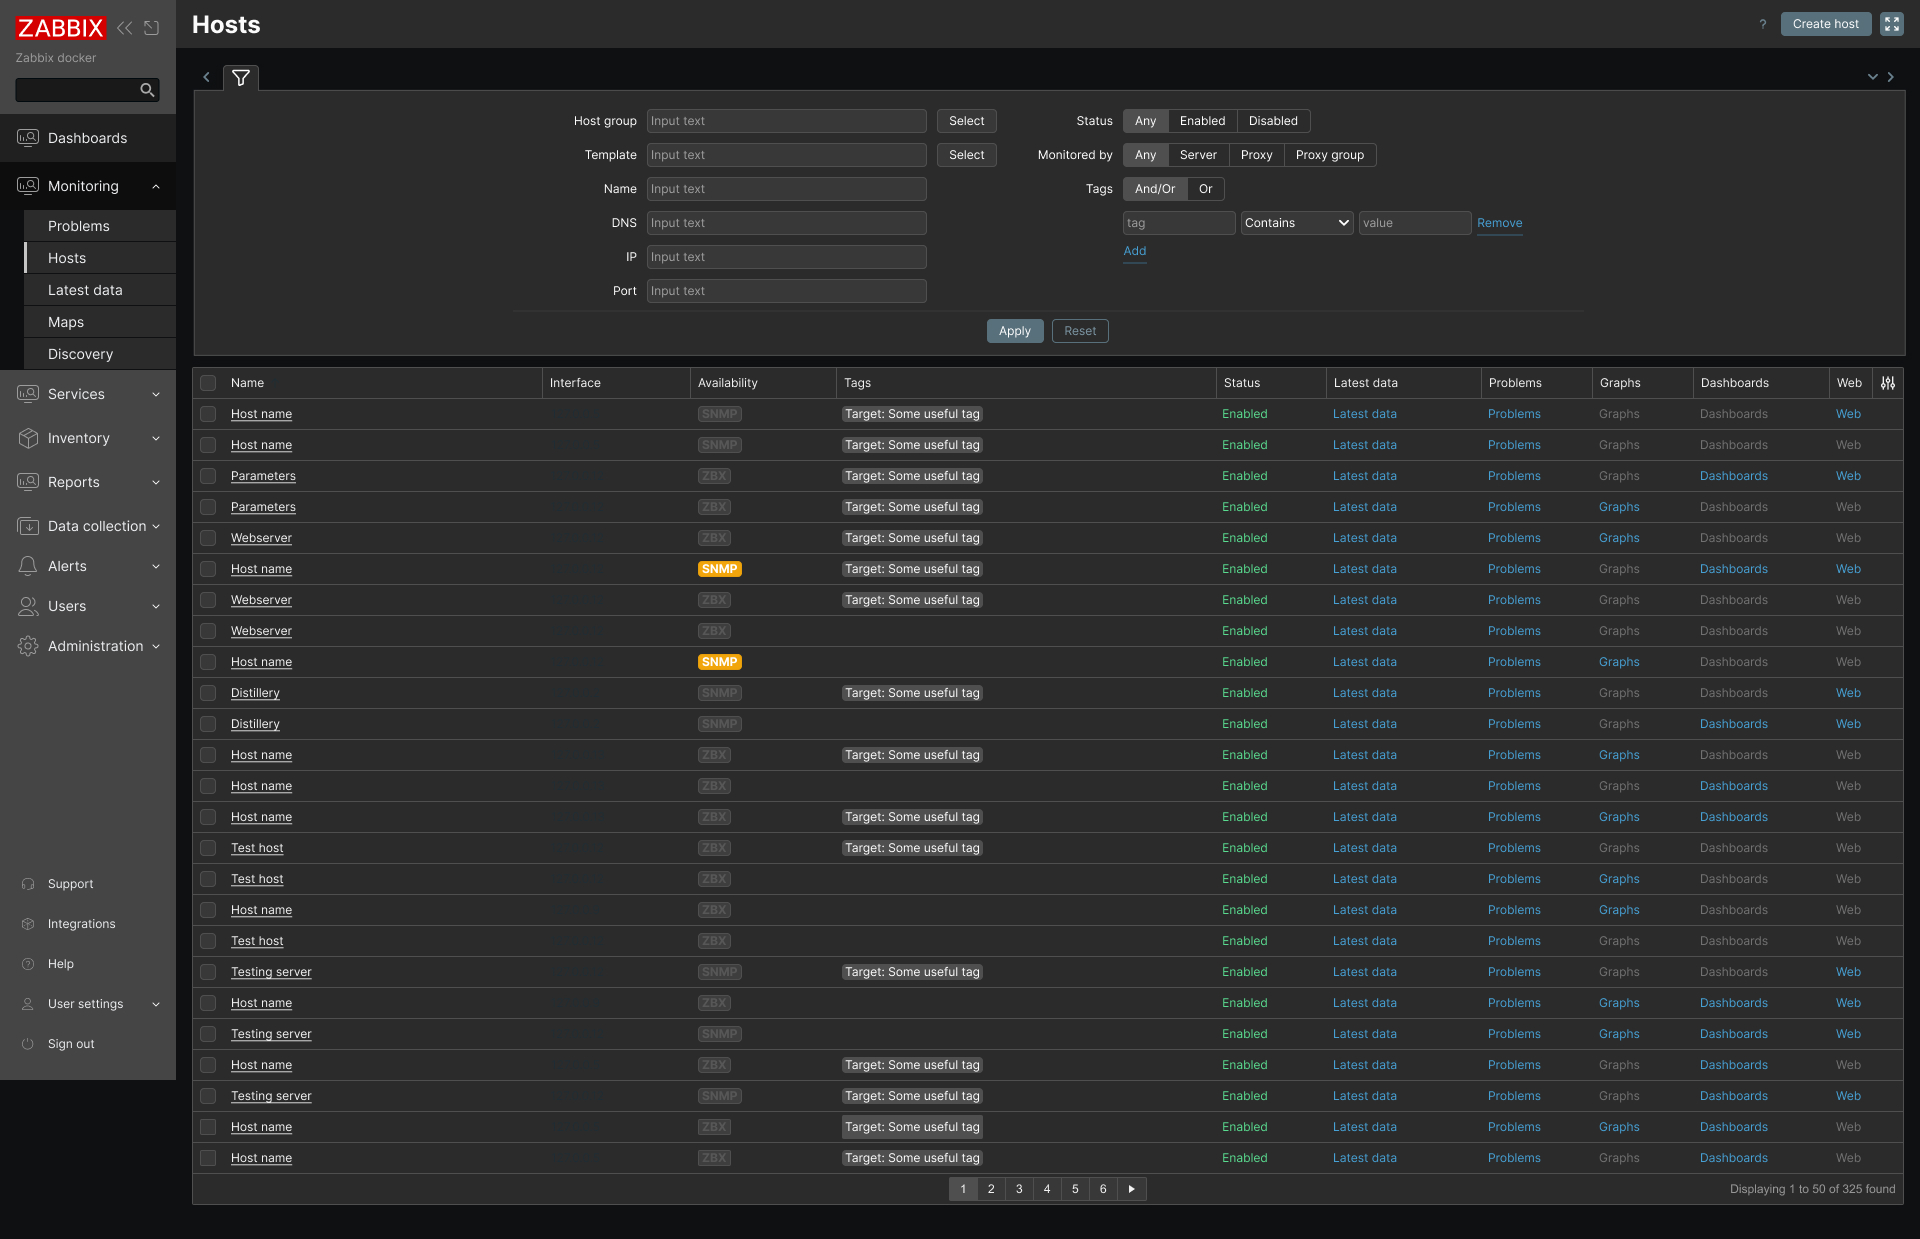Go to next page arrow
The image size is (1920, 1239).
(x=1131, y=1189)
